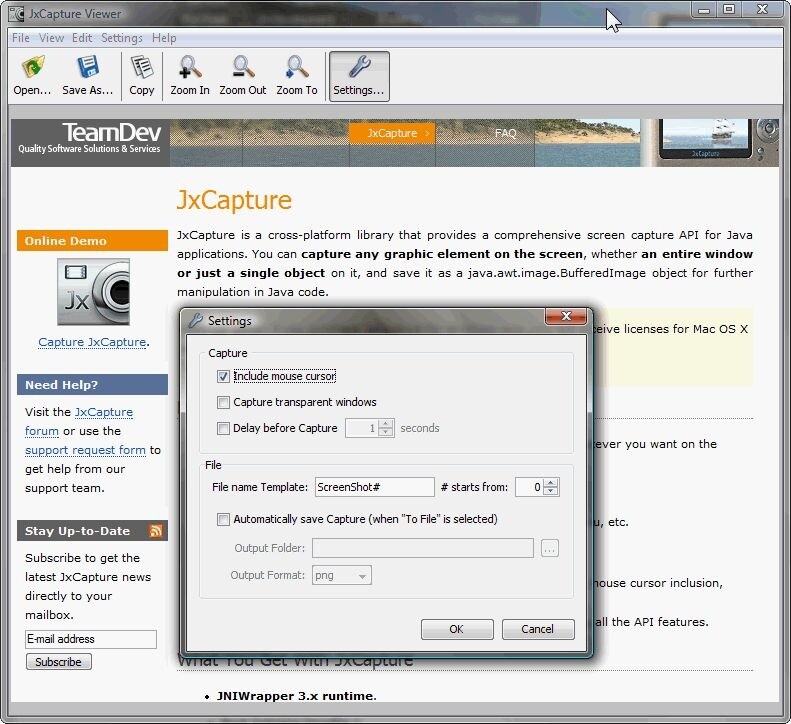The image size is (791, 724).
Task: Click the '# starts from' number field
Action: point(530,487)
